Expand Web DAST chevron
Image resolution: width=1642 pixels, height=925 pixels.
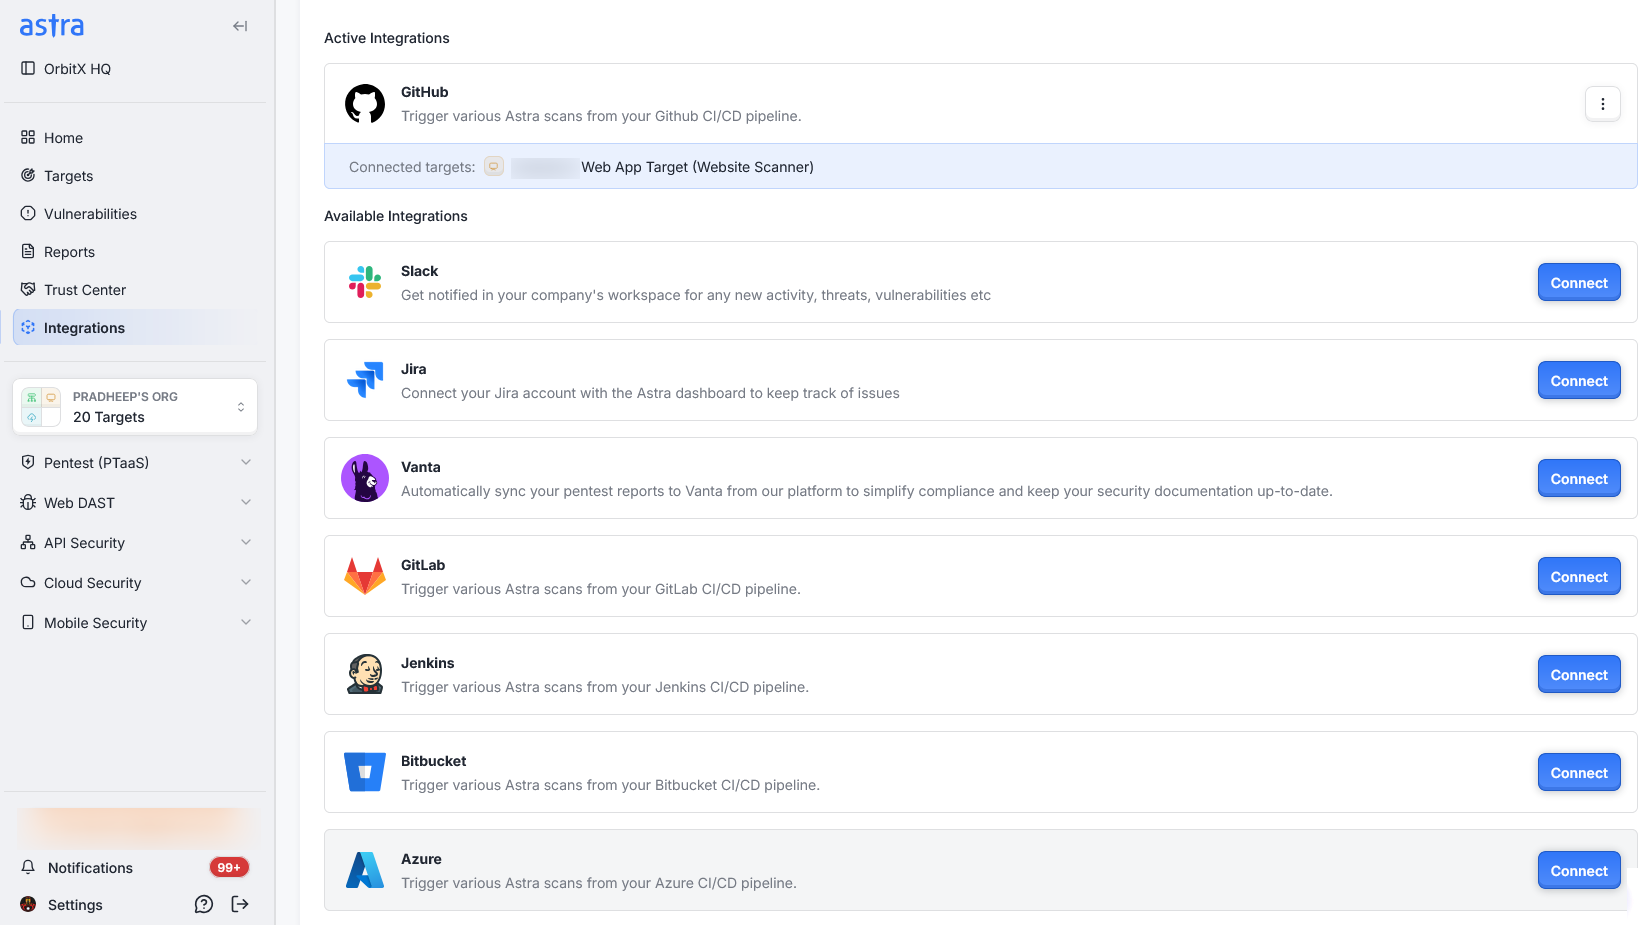[x=246, y=502]
